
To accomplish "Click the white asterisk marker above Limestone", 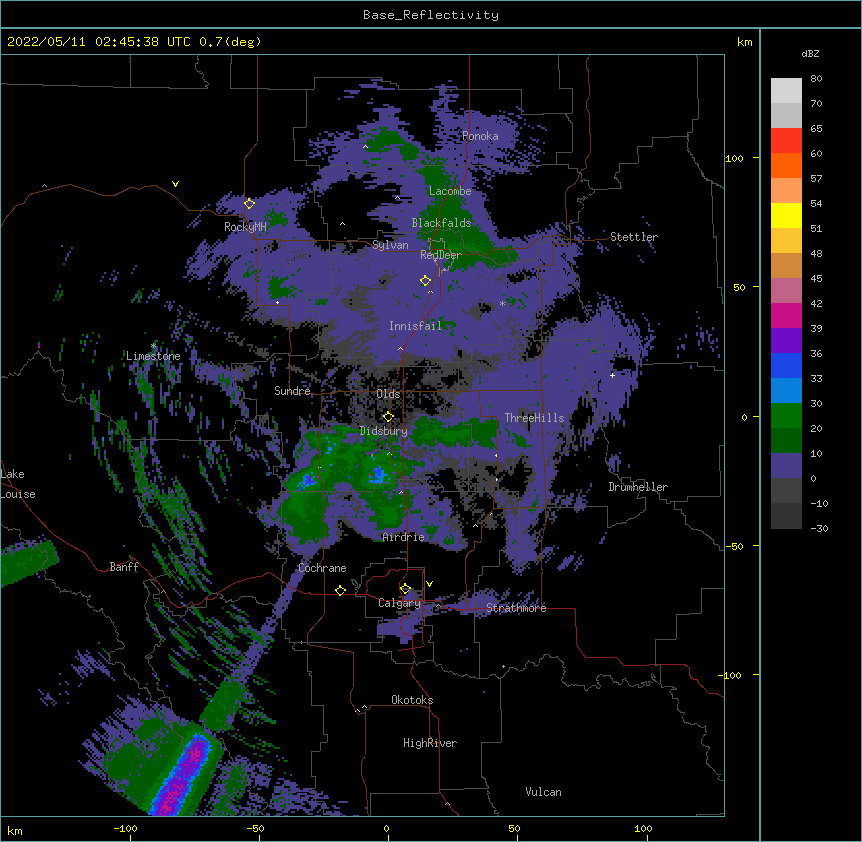I will pyautogui.click(x=153, y=346).
